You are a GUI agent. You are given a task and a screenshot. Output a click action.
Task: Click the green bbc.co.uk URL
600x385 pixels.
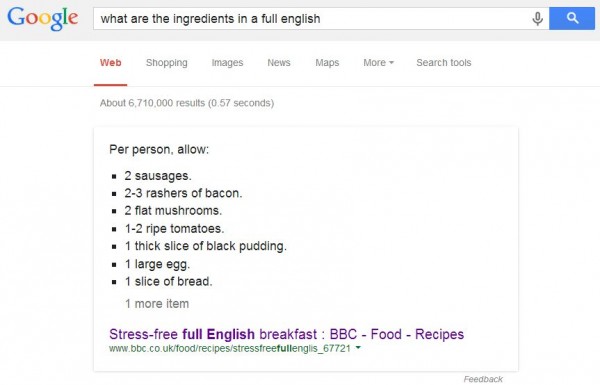[230, 348]
